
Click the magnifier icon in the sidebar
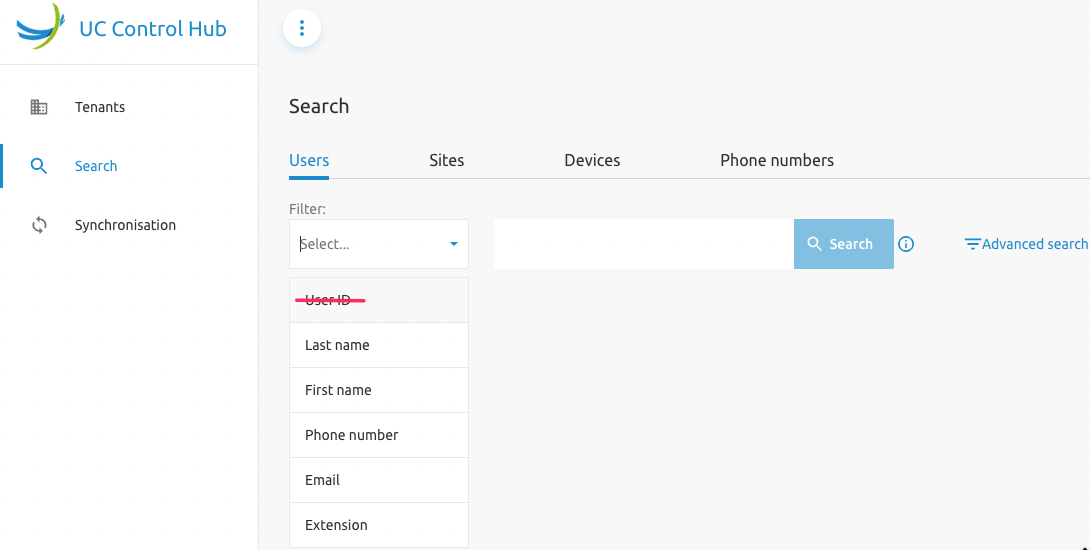pyautogui.click(x=39, y=166)
